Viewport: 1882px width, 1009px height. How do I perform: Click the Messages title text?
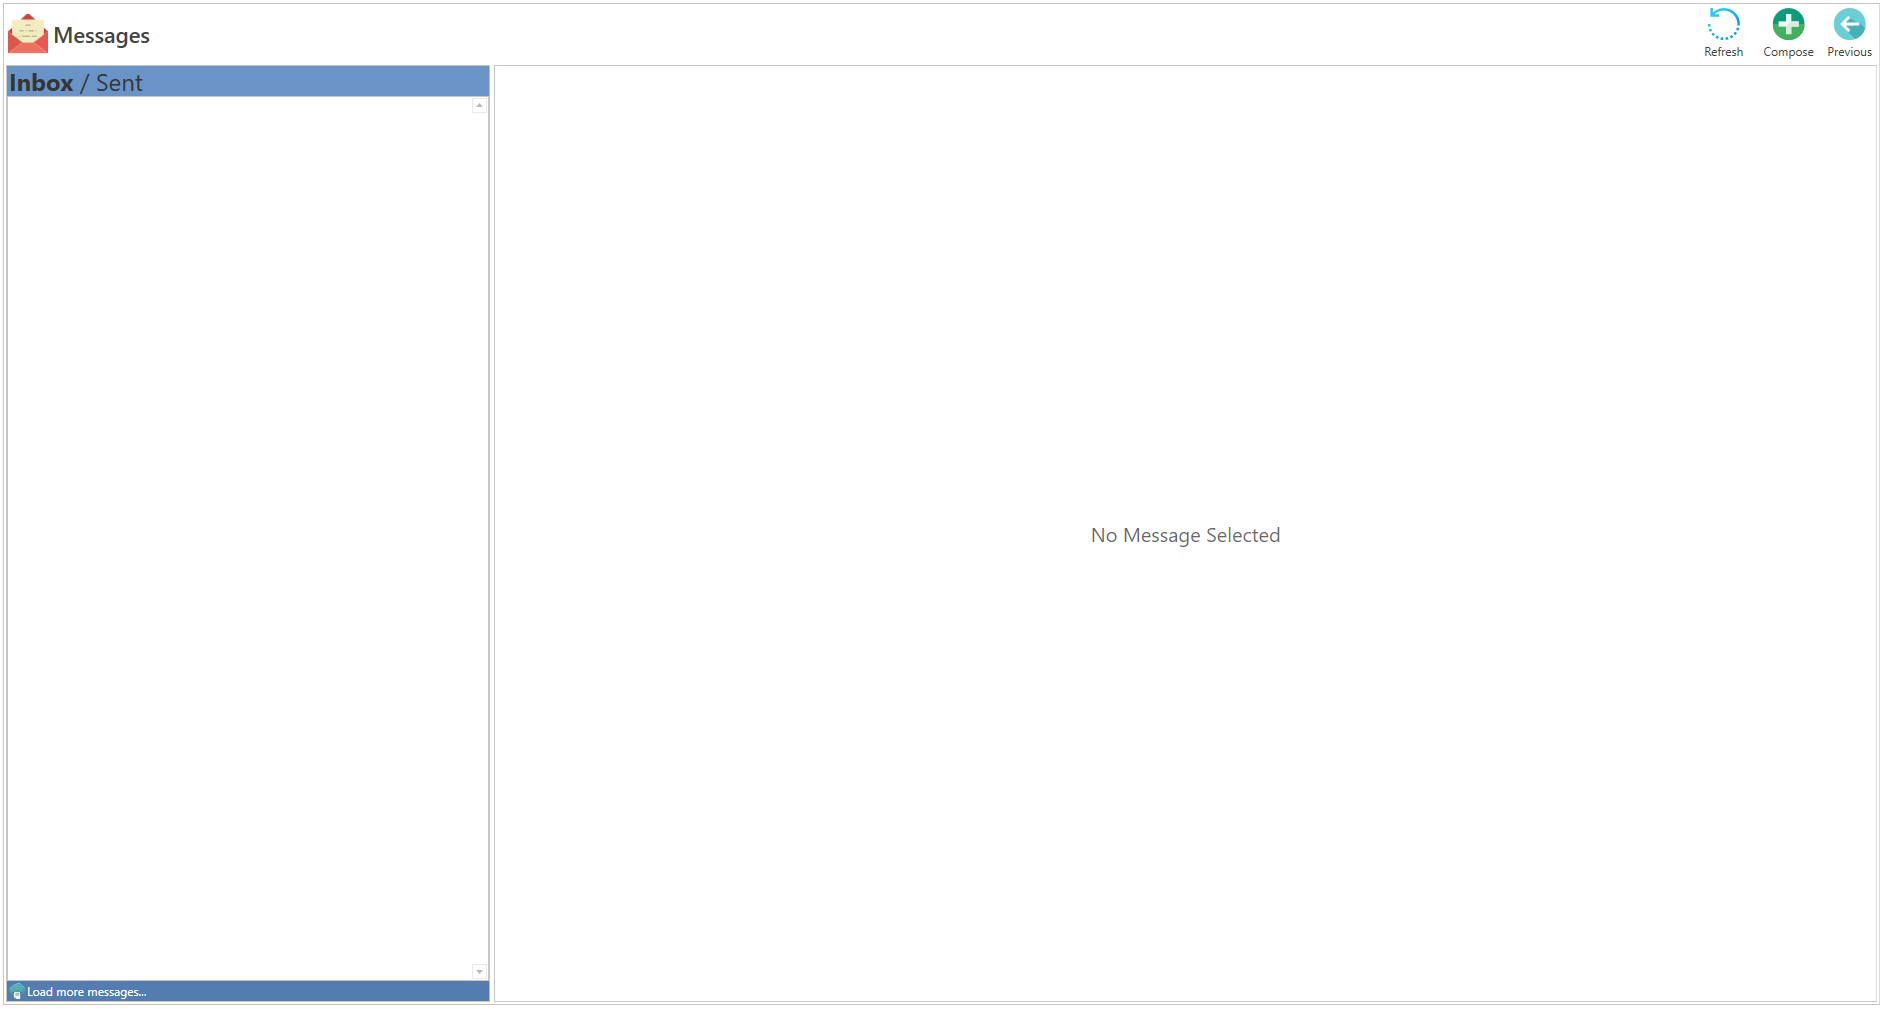(101, 36)
